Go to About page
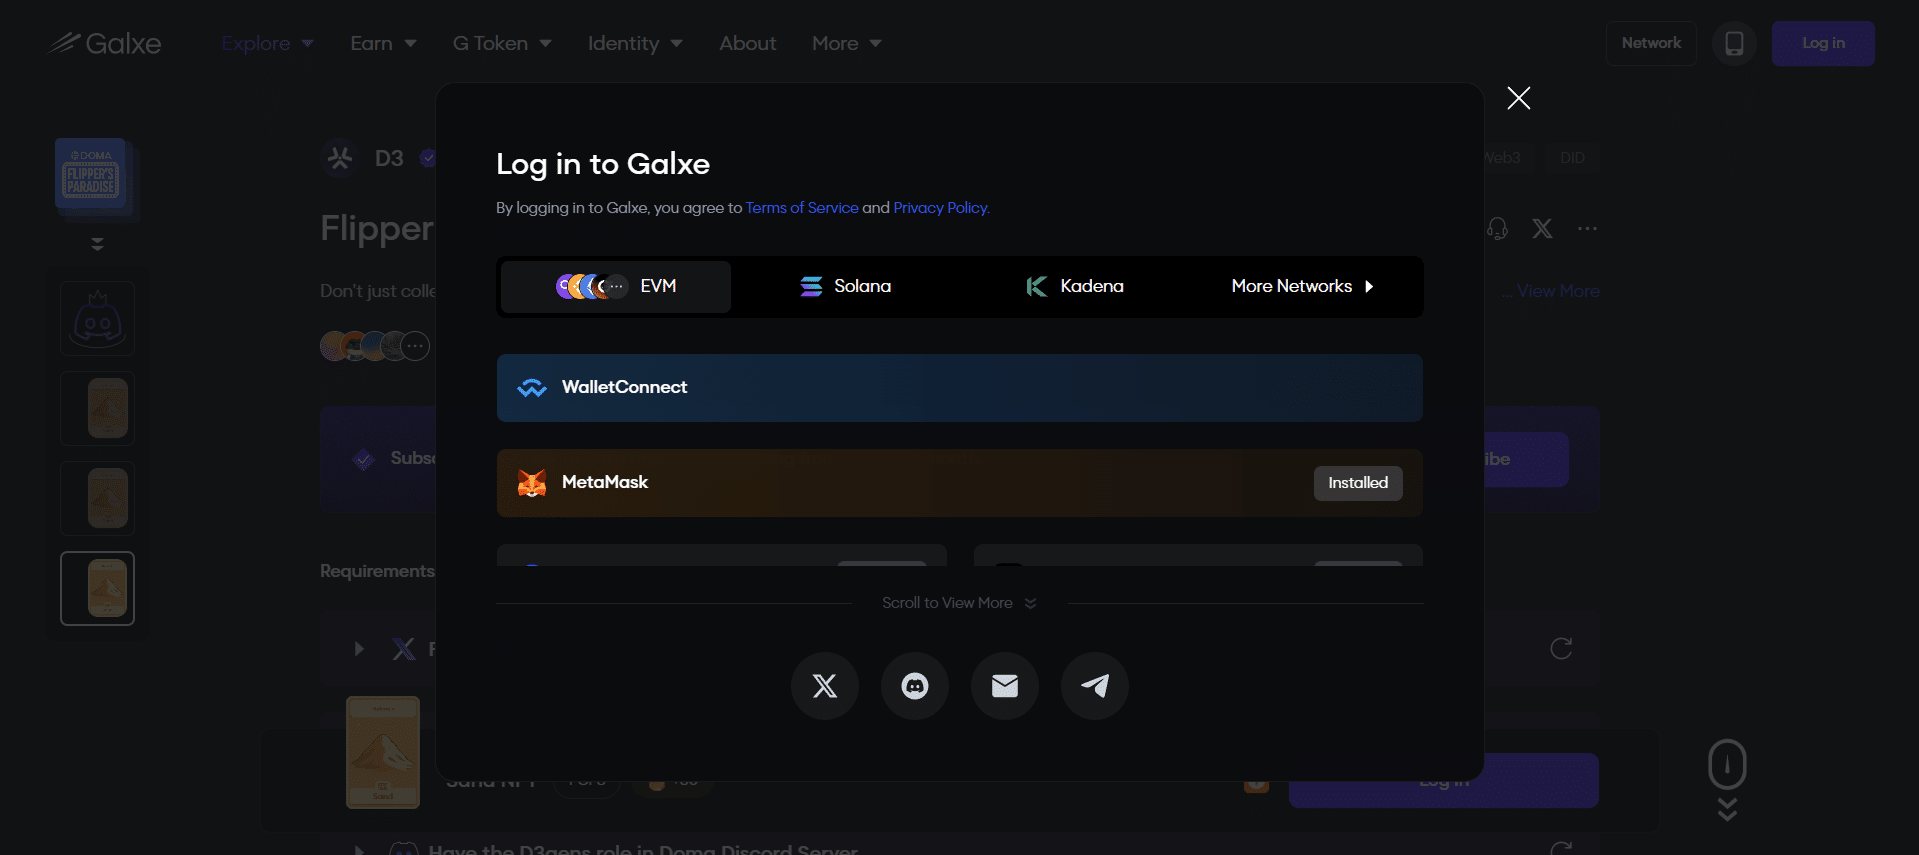 pyautogui.click(x=748, y=44)
